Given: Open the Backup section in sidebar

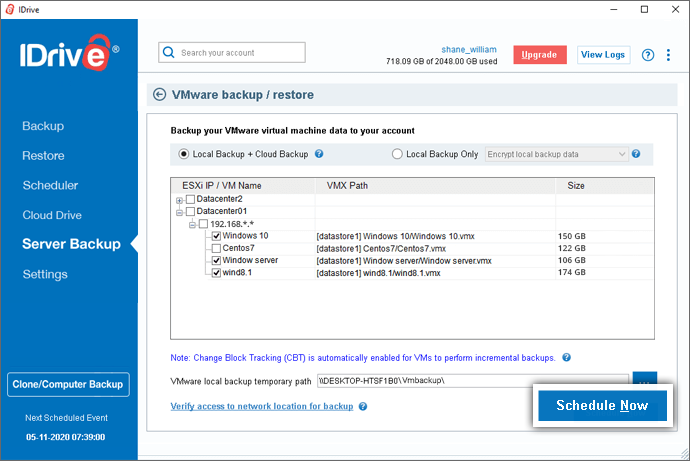Looking at the screenshot, I should tap(43, 126).
